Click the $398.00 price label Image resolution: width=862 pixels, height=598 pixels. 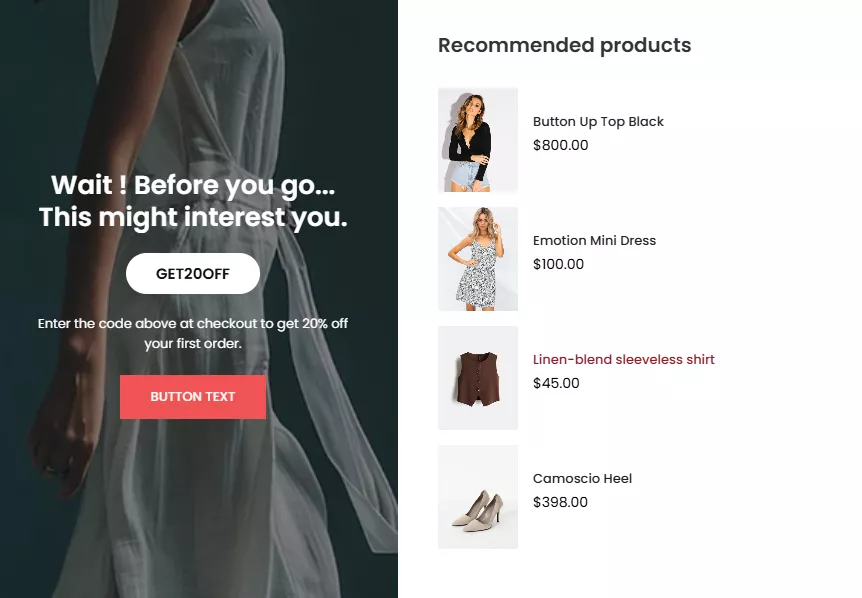560,502
